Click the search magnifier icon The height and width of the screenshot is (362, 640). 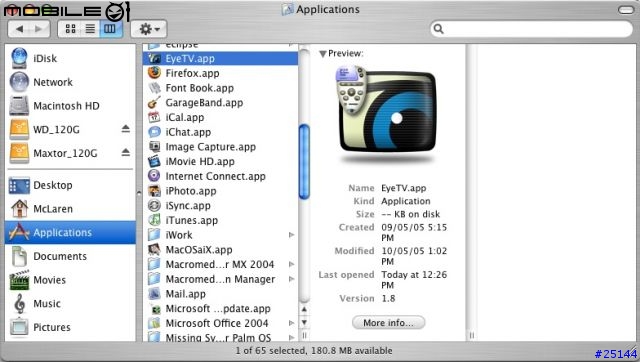pyautogui.click(x=438, y=29)
